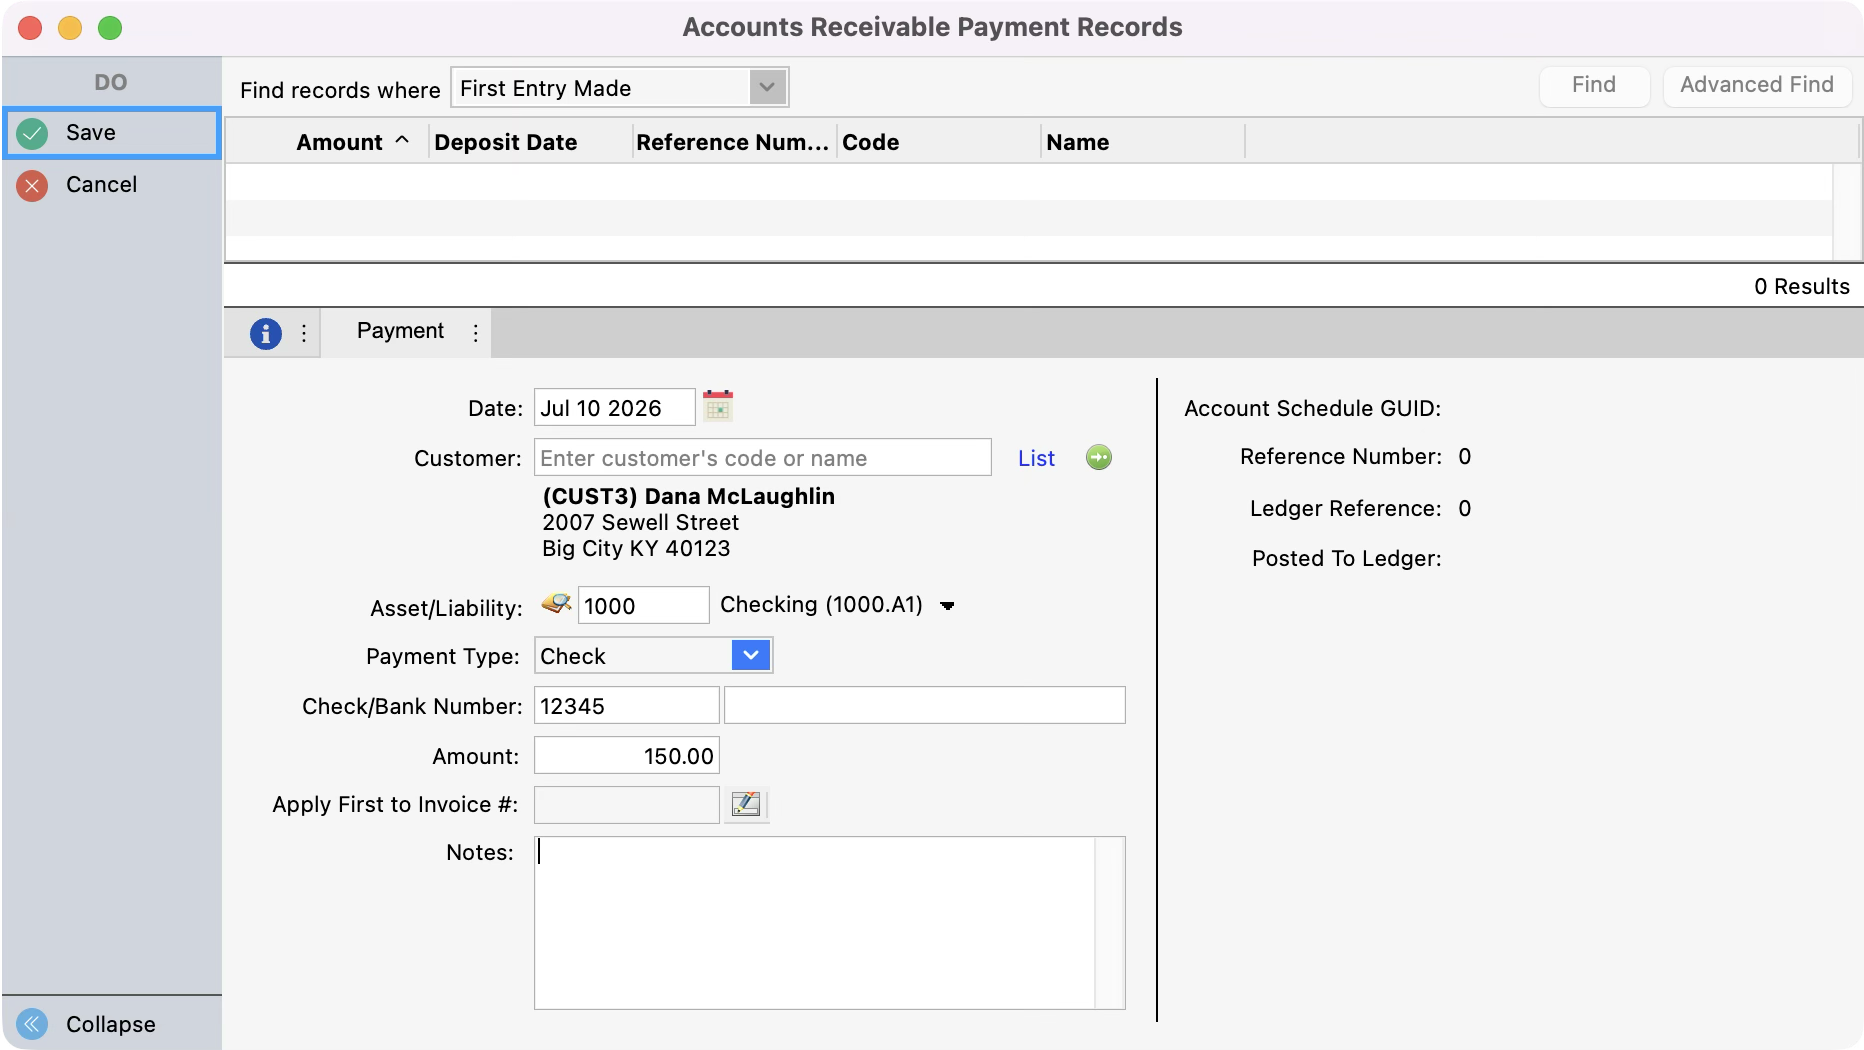Click the Asset/Liability account field
Image resolution: width=1864 pixels, height=1050 pixels.
[x=643, y=606]
